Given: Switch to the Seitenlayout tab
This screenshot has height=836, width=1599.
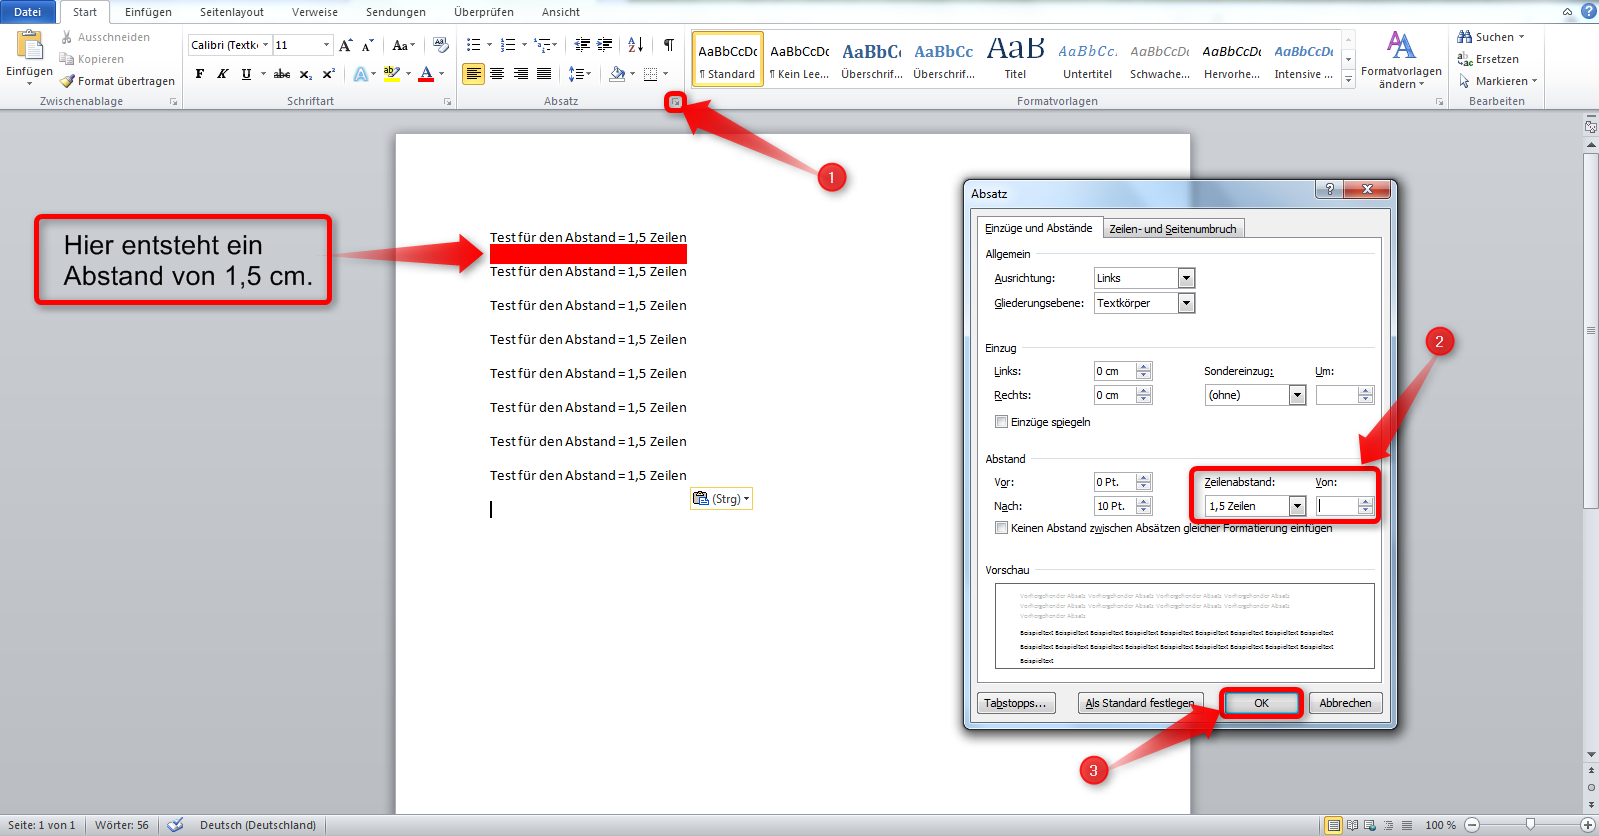Looking at the screenshot, I should [x=232, y=12].
